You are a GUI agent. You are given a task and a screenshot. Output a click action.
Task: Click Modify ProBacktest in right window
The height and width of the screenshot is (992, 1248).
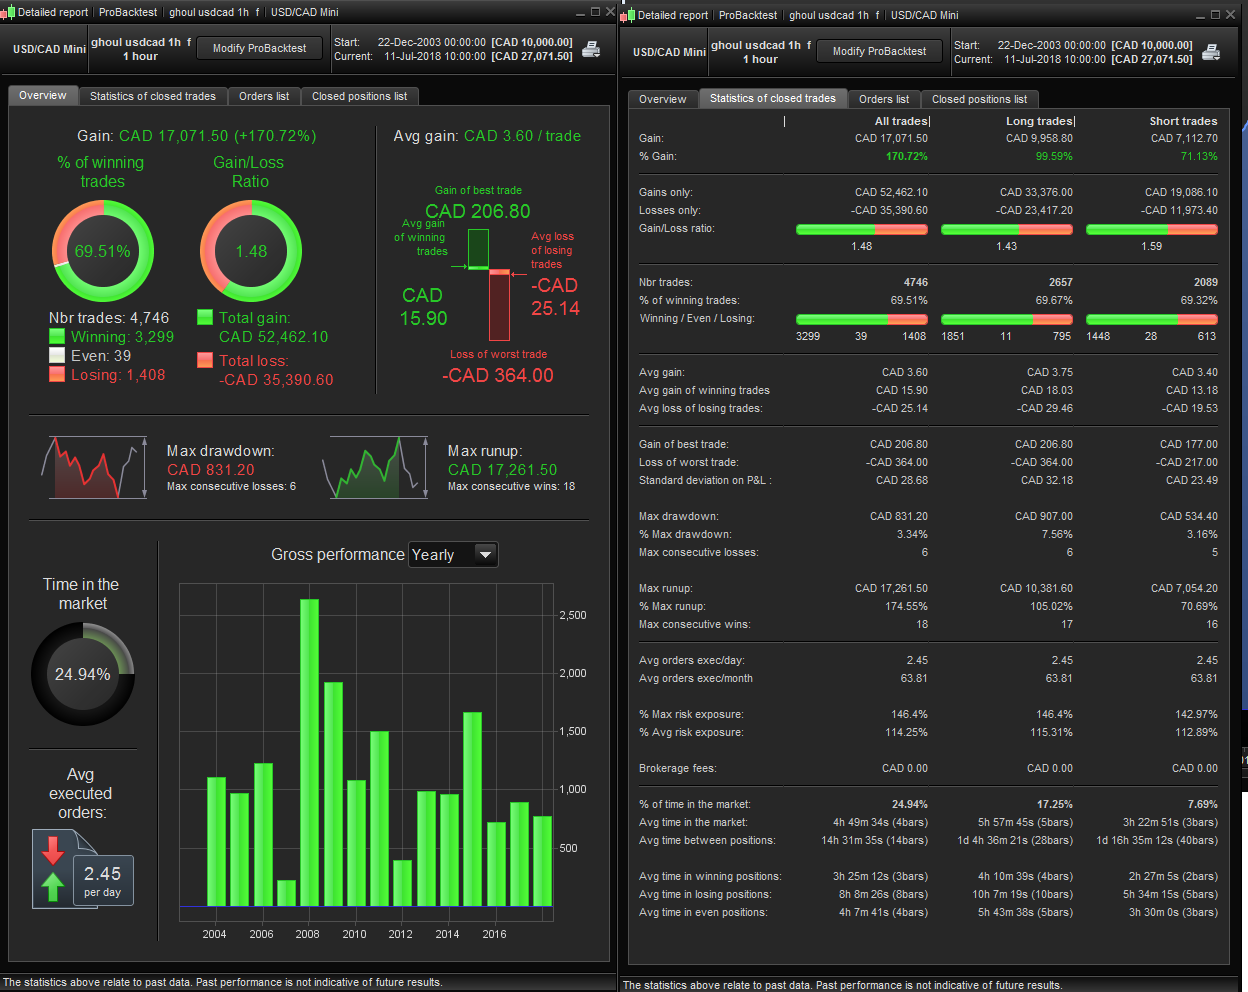[879, 51]
